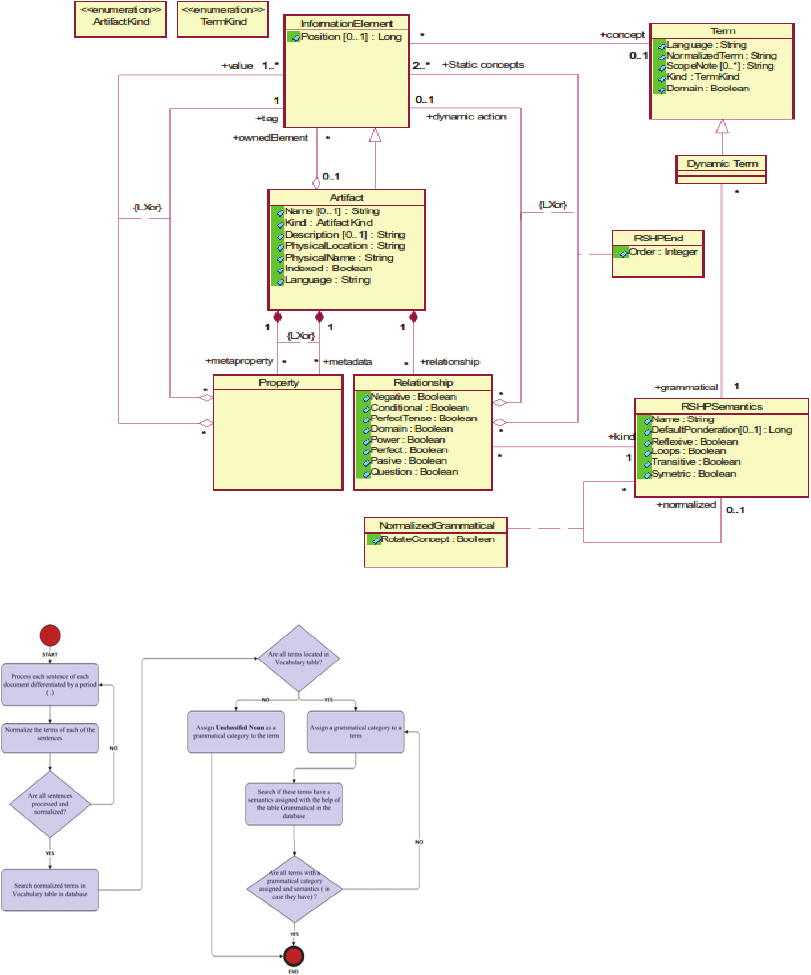Click the red END circle

(294, 955)
